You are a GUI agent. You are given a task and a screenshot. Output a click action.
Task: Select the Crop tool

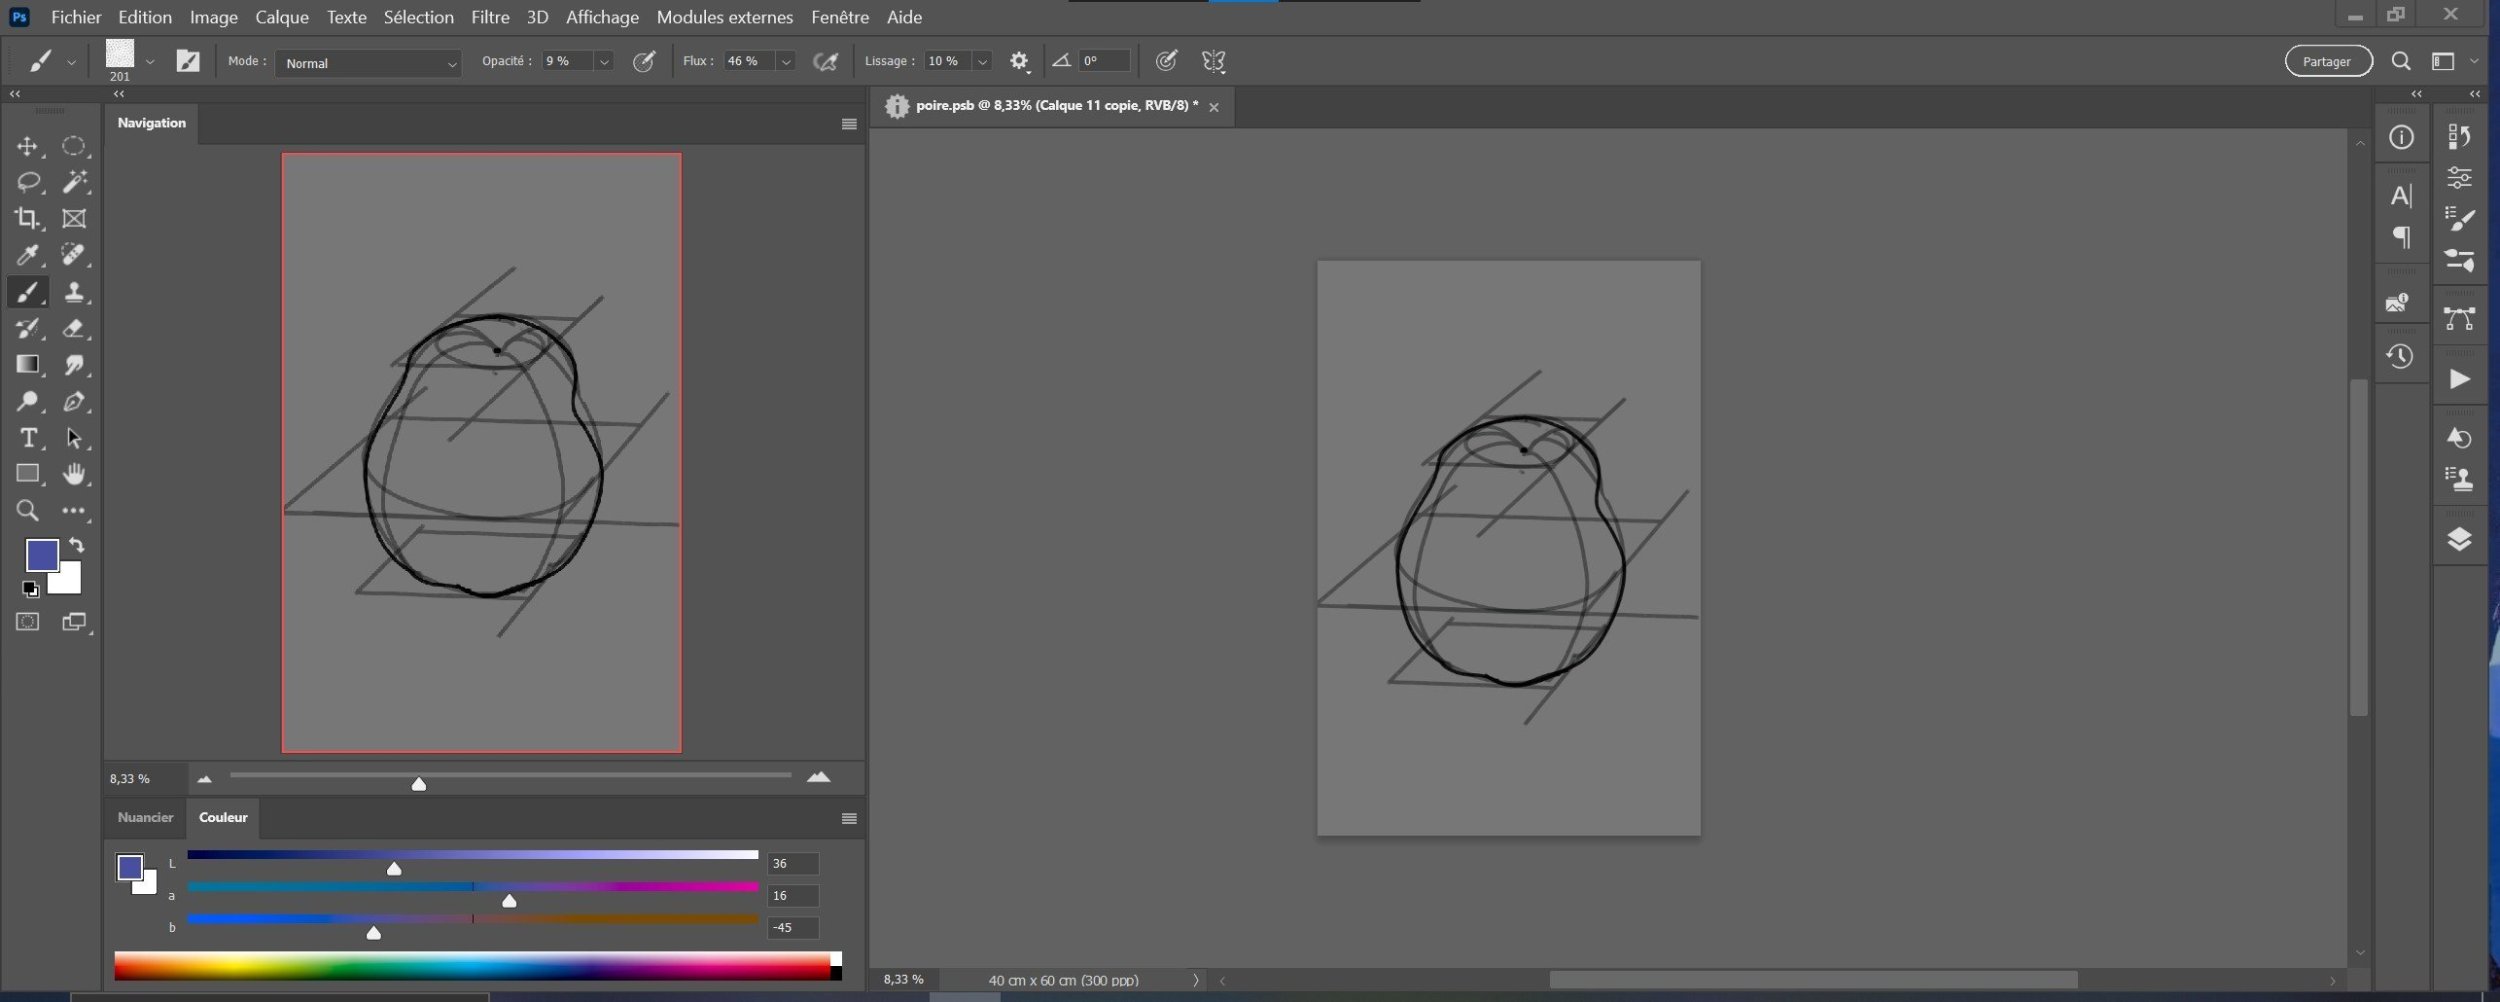[27, 218]
